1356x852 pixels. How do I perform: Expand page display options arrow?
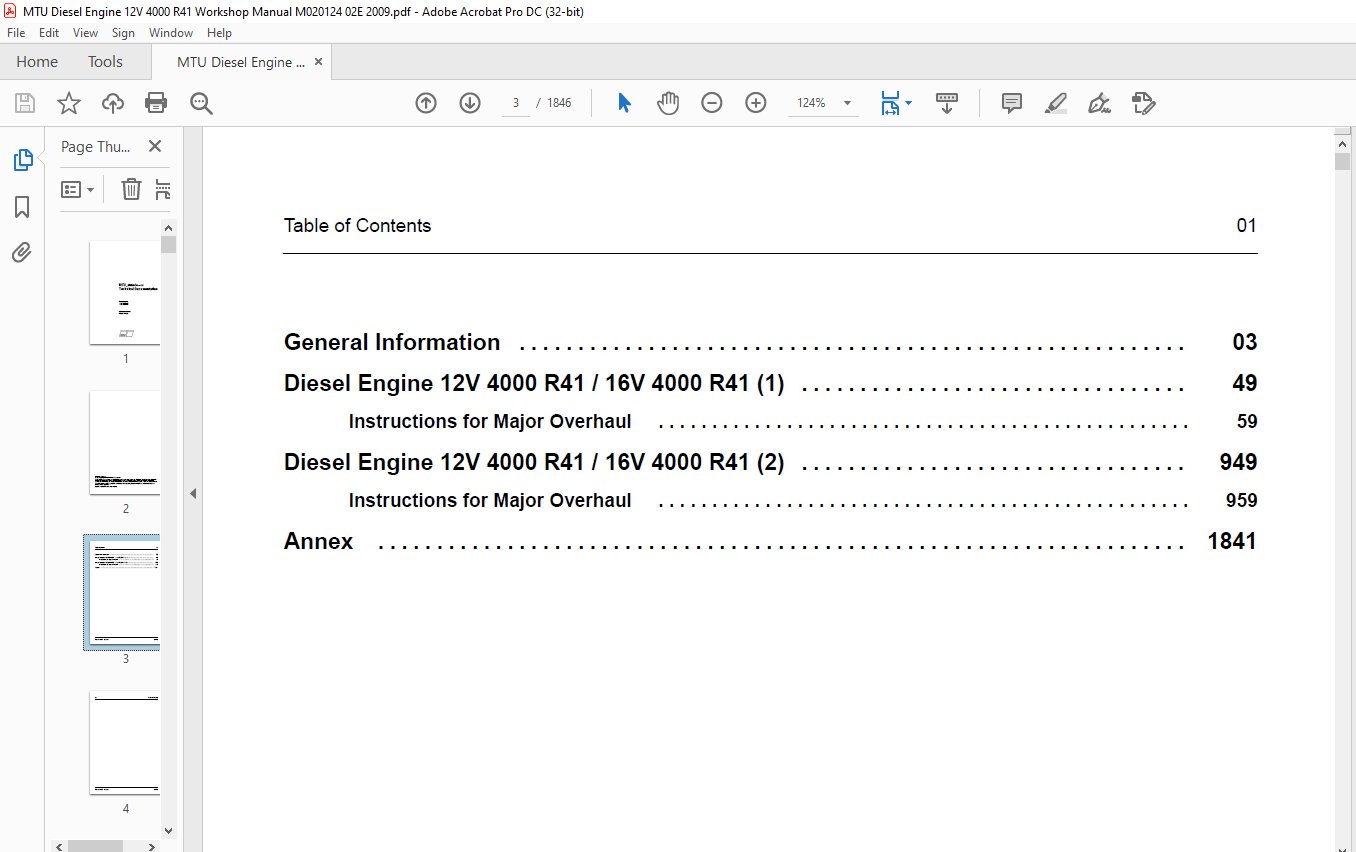tap(908, 103)
